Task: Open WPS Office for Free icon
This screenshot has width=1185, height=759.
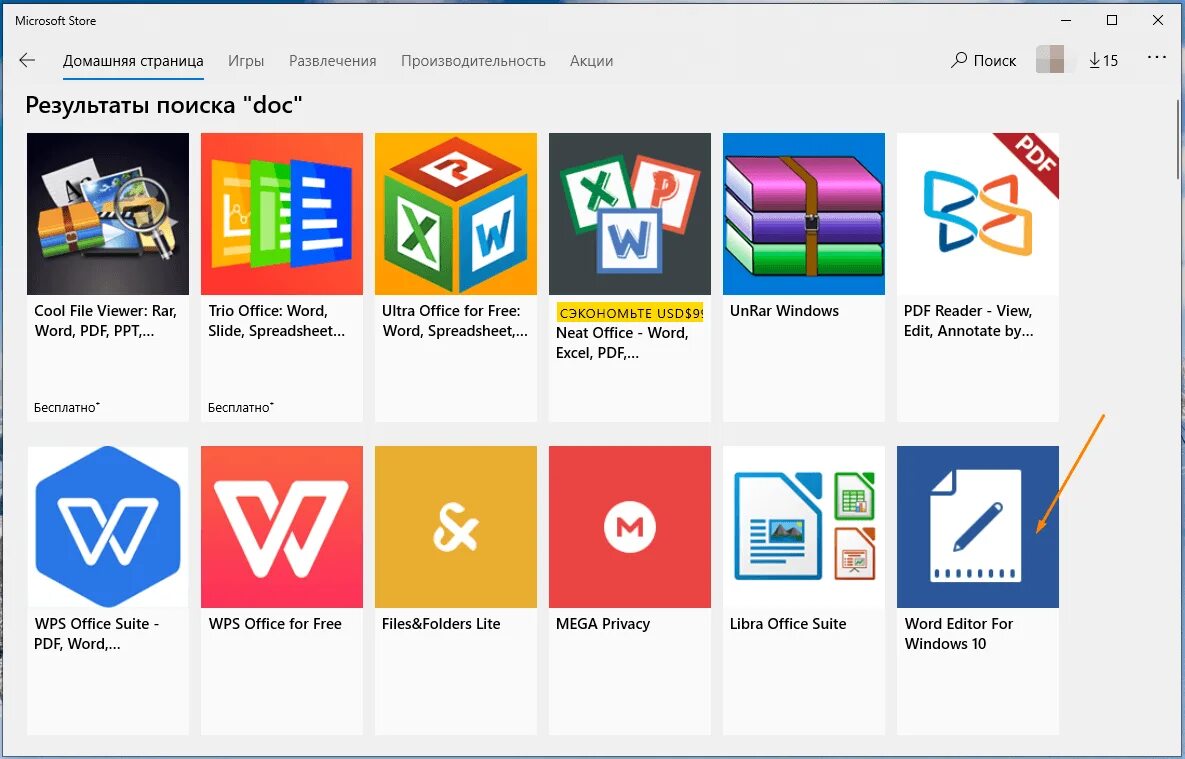Action: coord(282,527)
